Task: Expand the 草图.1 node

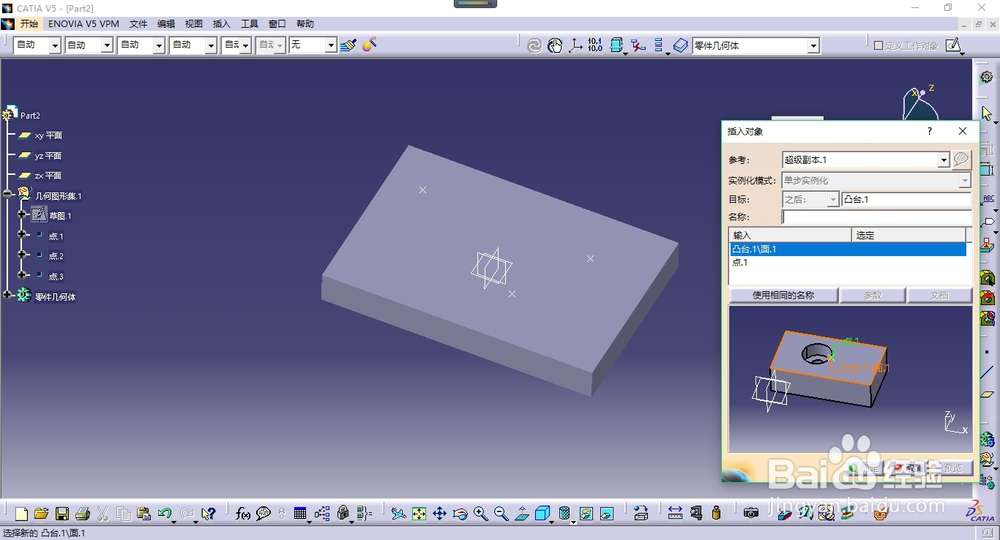Action: [x=21, y=215]
